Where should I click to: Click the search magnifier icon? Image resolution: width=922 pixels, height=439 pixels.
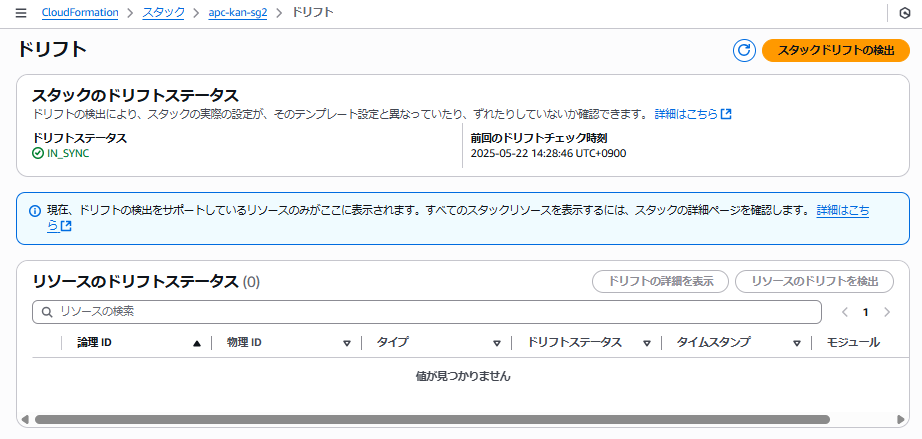(x=47, y=312)
